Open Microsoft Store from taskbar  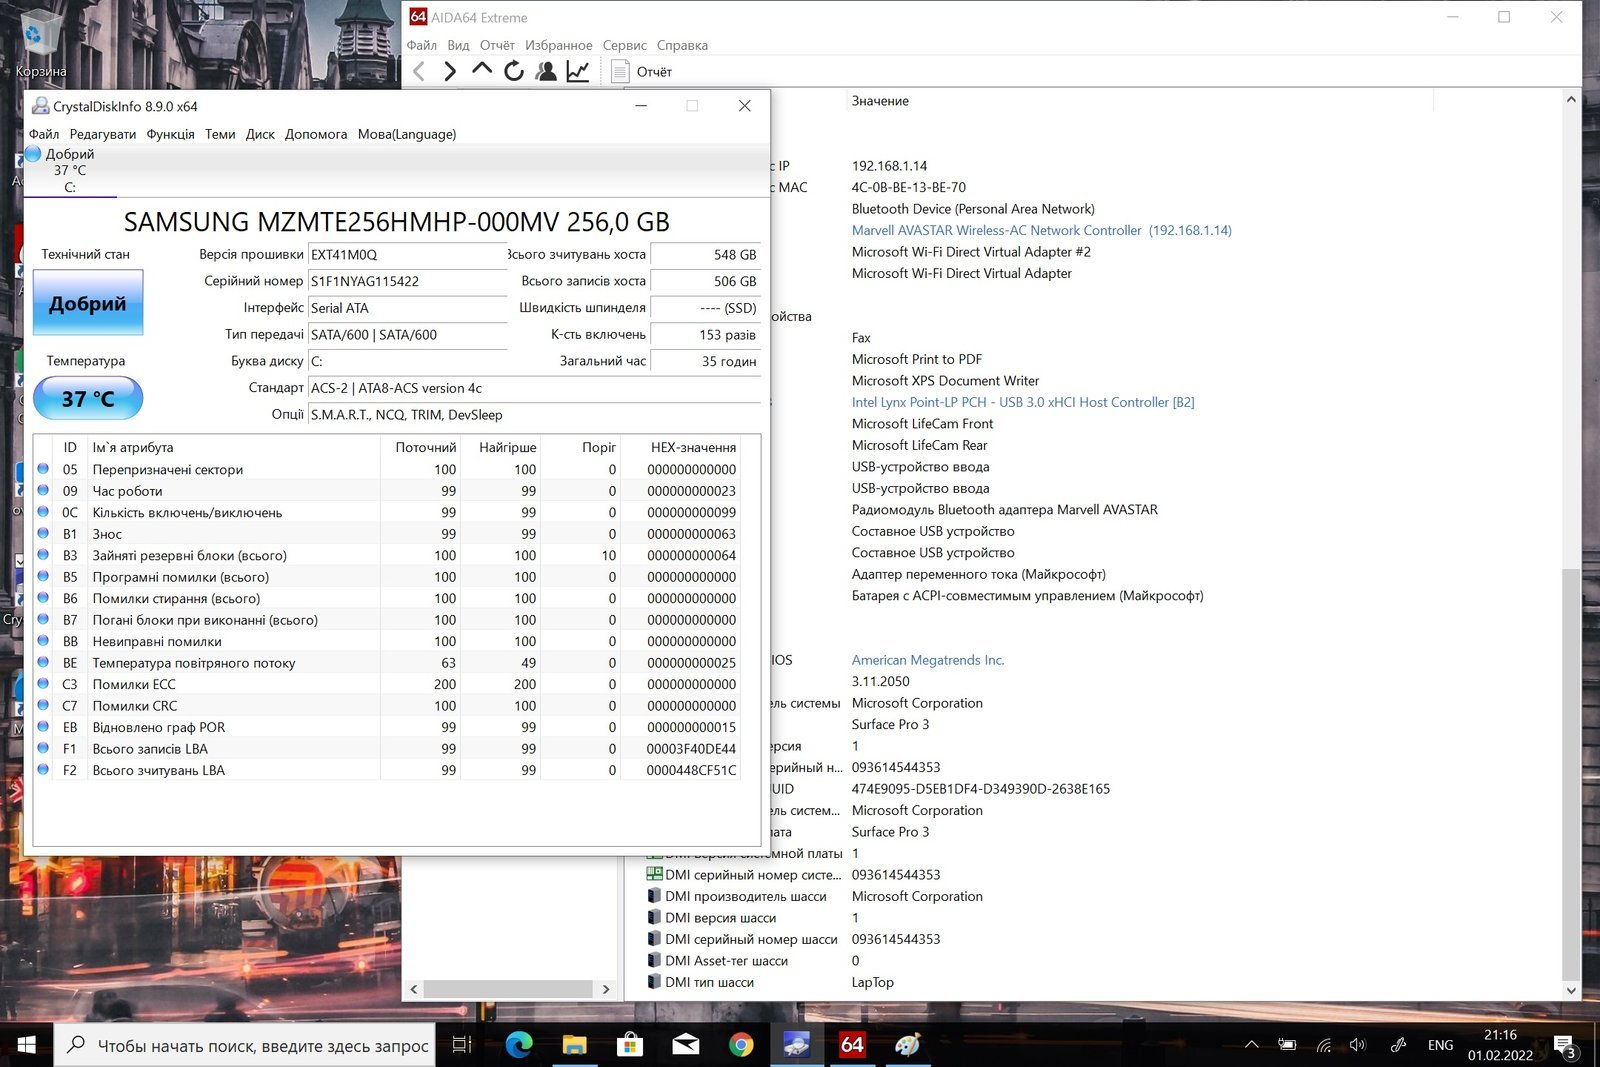tap(630, 1045)
